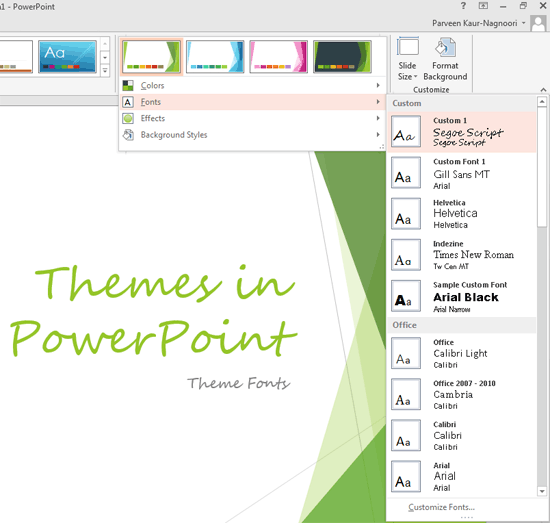
Task: Click the Fonts letter A icon
Action: [x=128, y=102]
